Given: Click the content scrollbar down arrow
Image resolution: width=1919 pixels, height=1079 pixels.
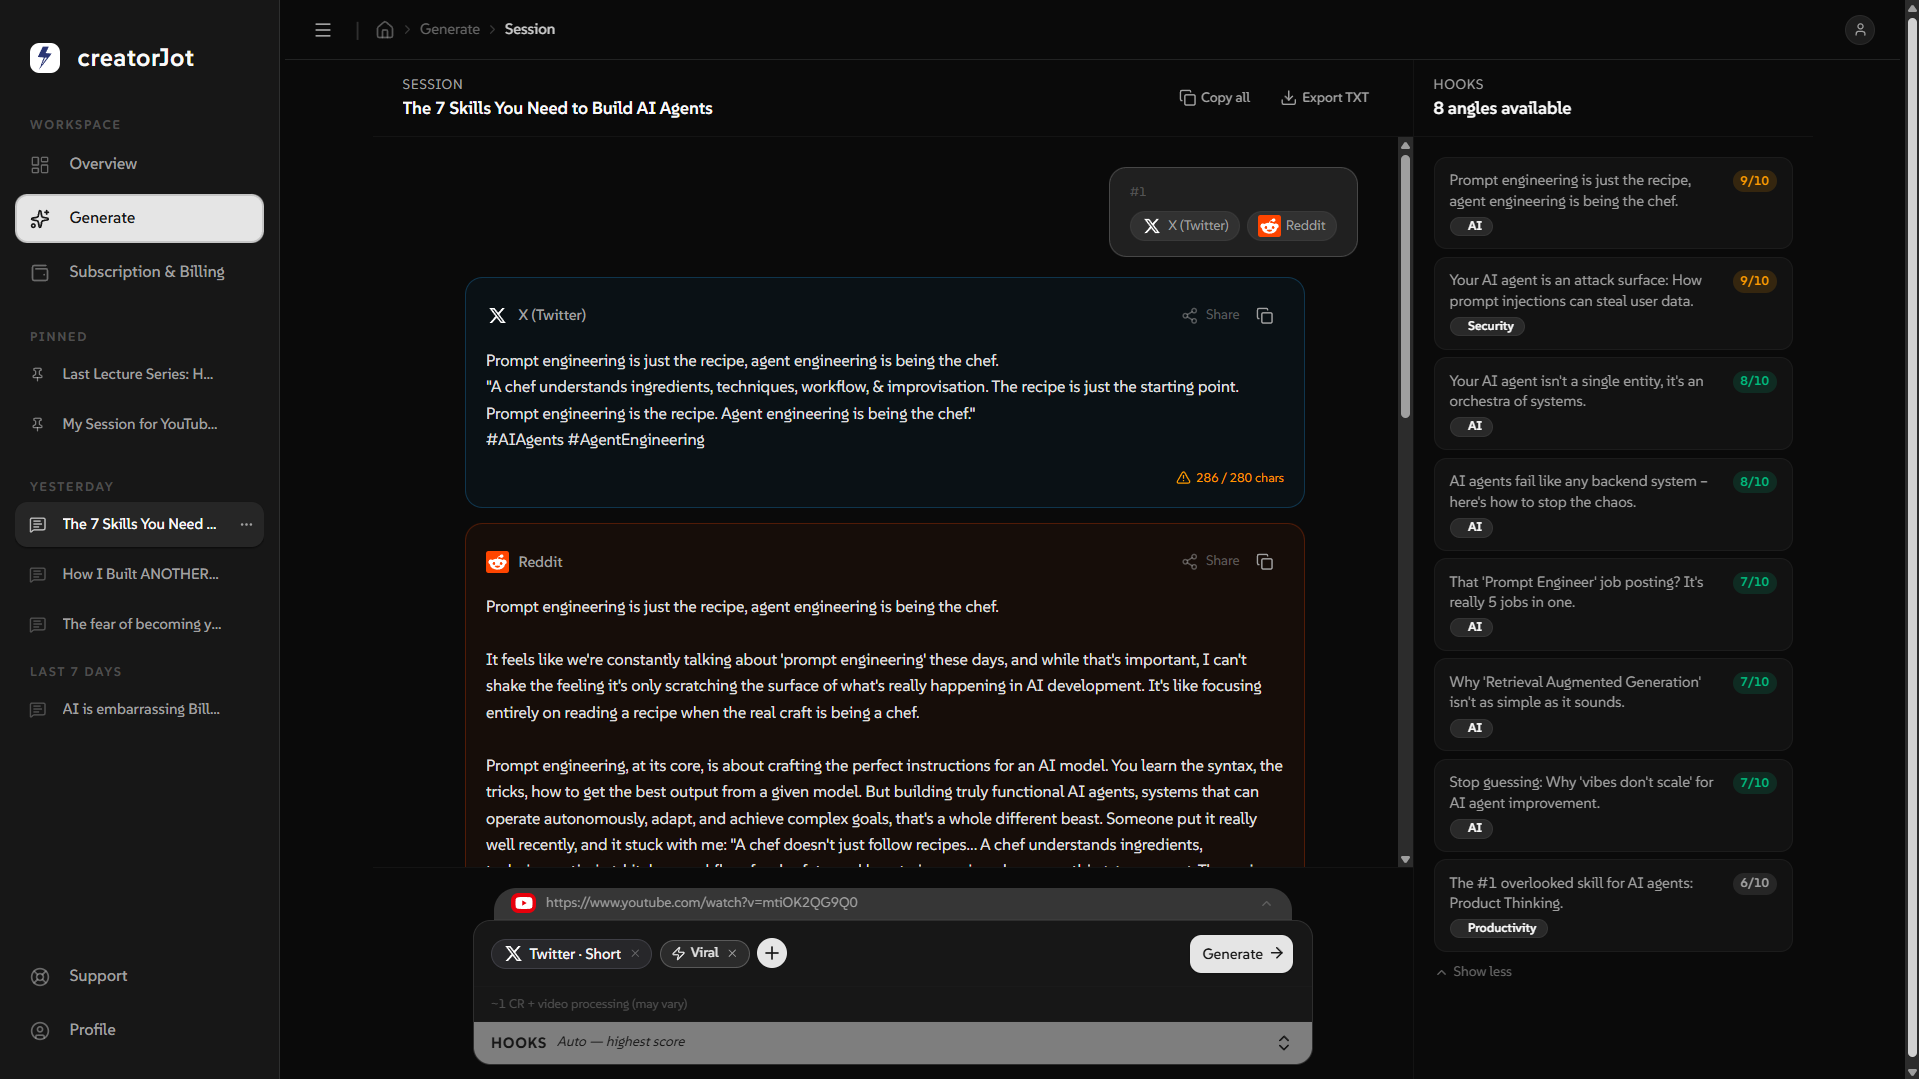Looking at the screenshot, I should (1405, 860).
